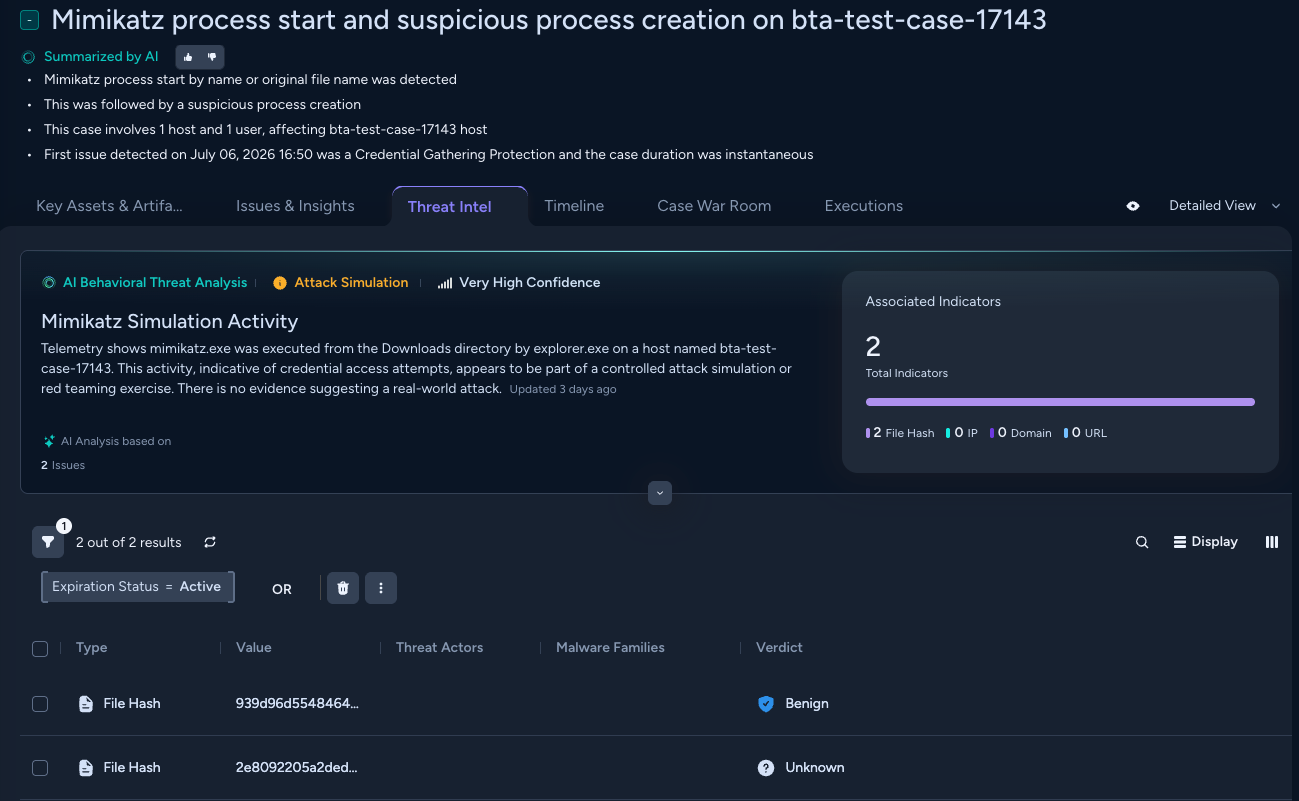
Task: Click the 2 Issues link
Action: pyautogui.click(x=63, y=465)
